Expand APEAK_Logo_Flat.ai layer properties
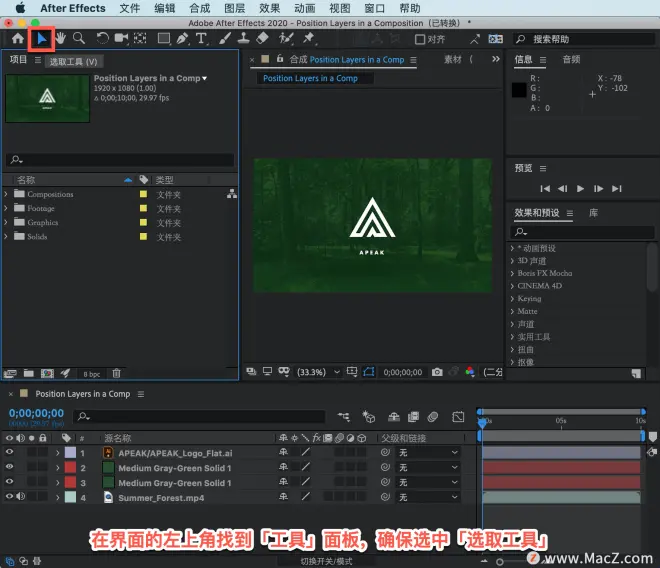 click(58, 453)
